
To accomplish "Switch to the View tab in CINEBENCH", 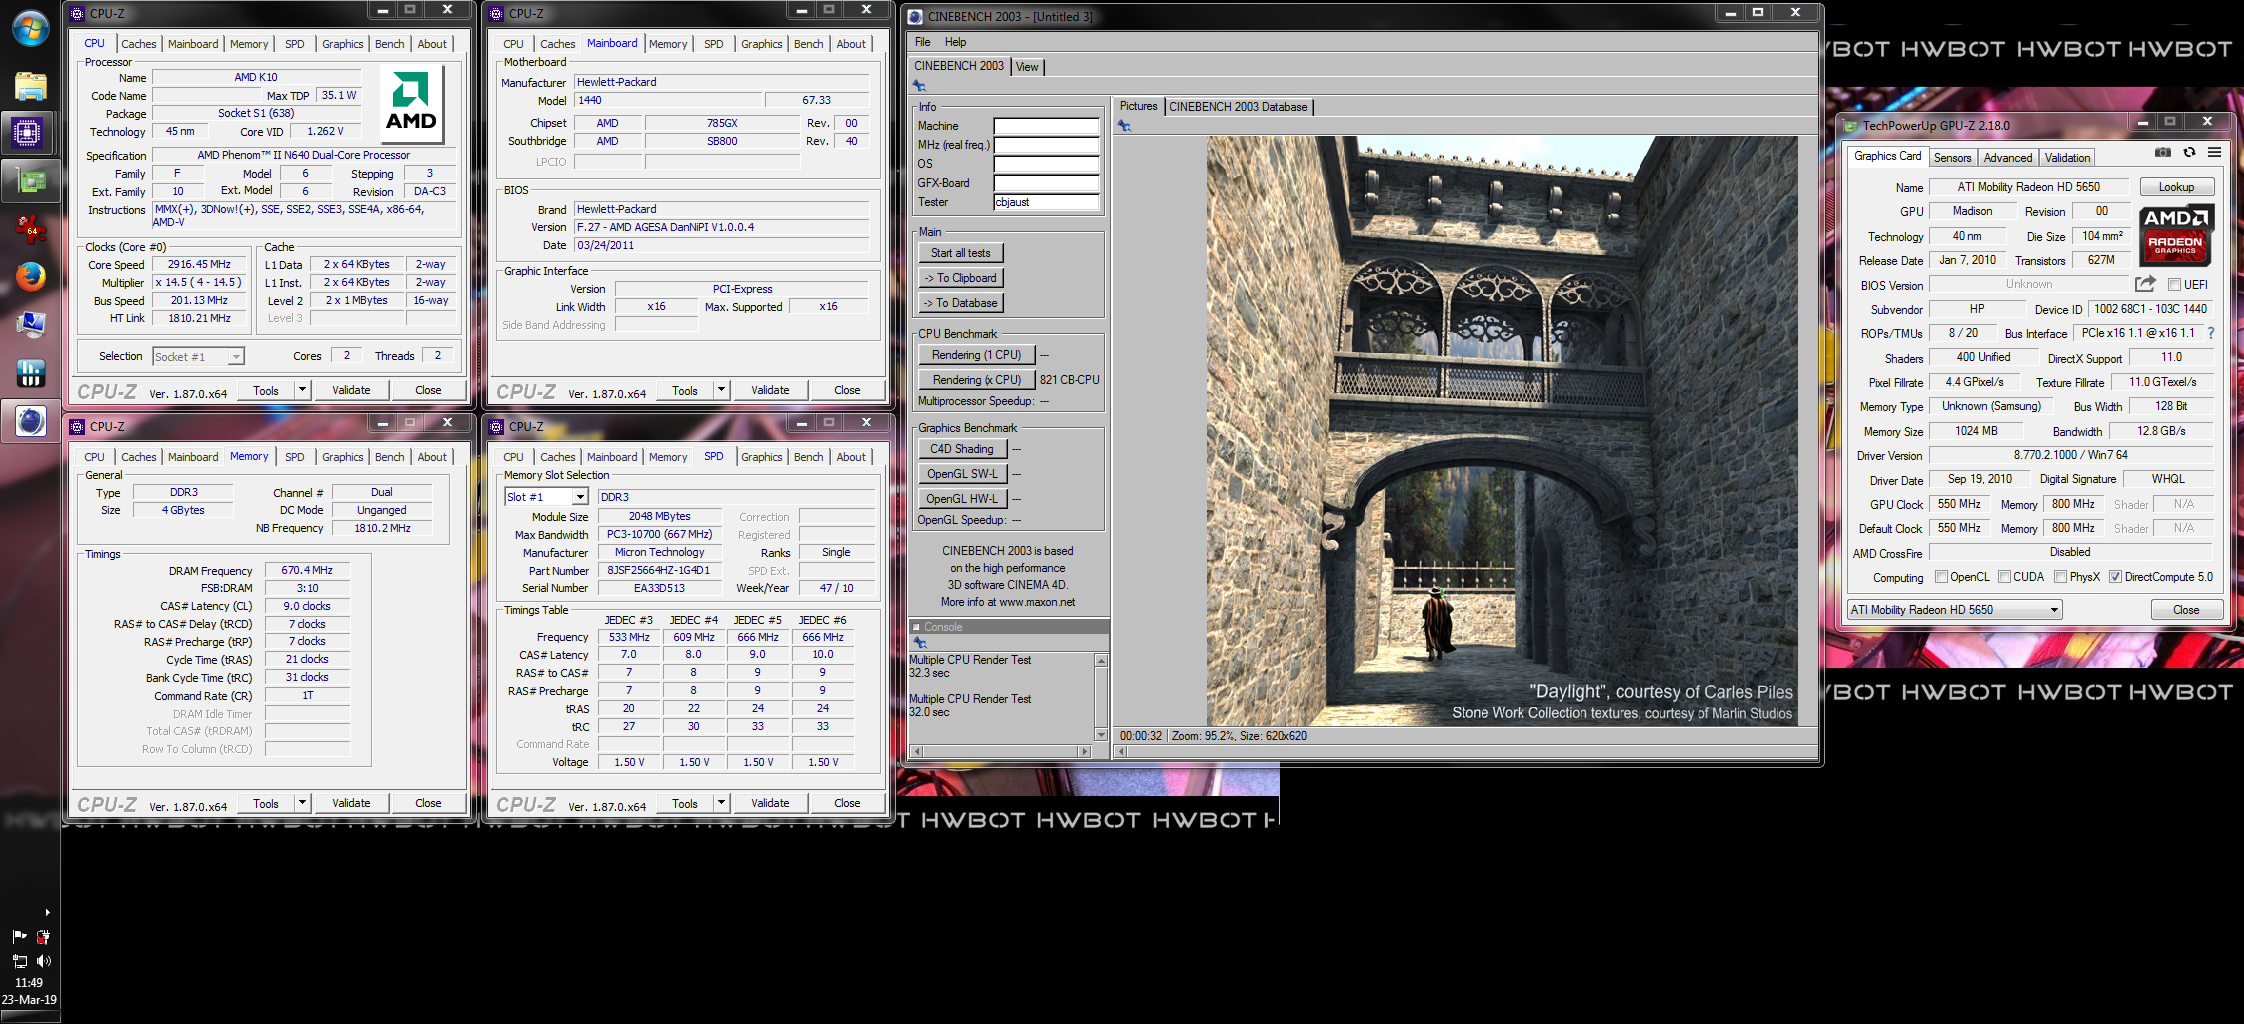I will coord(1027,67).
